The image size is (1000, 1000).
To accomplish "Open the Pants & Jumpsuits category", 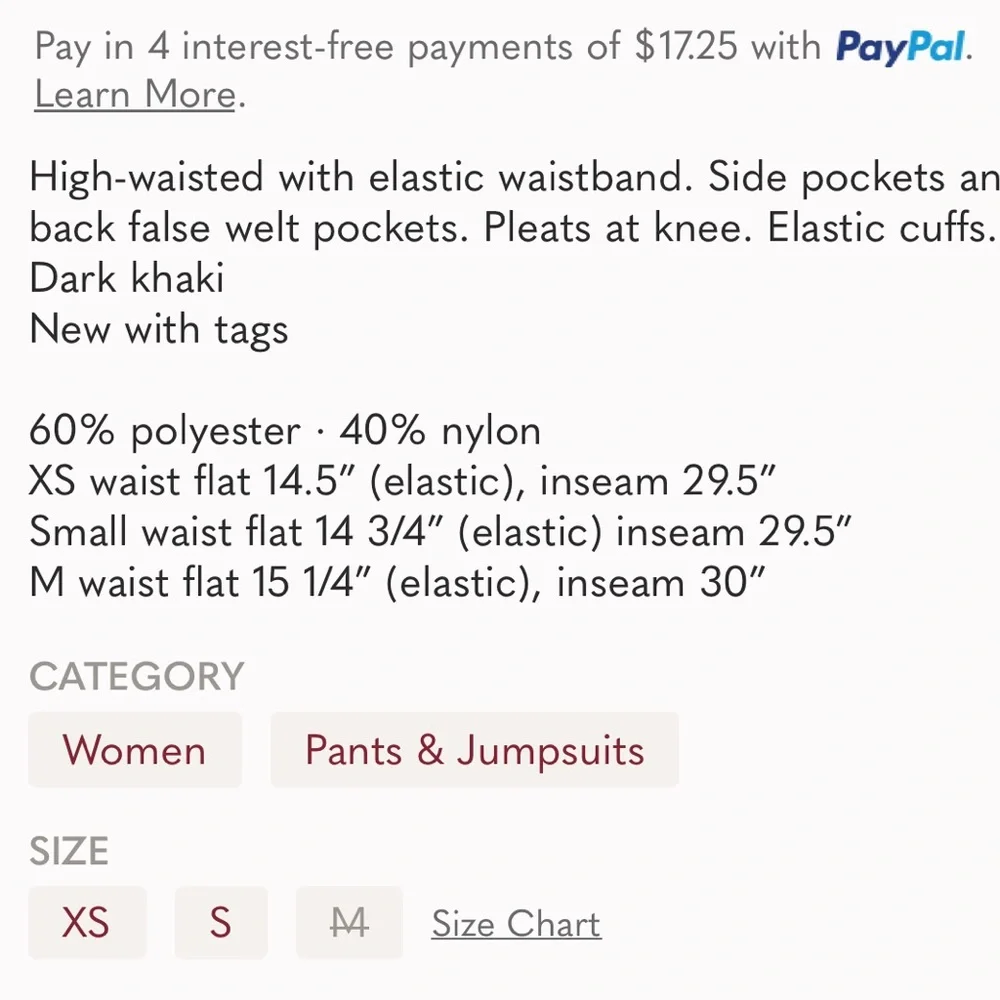I will click(x=474, y=750).
